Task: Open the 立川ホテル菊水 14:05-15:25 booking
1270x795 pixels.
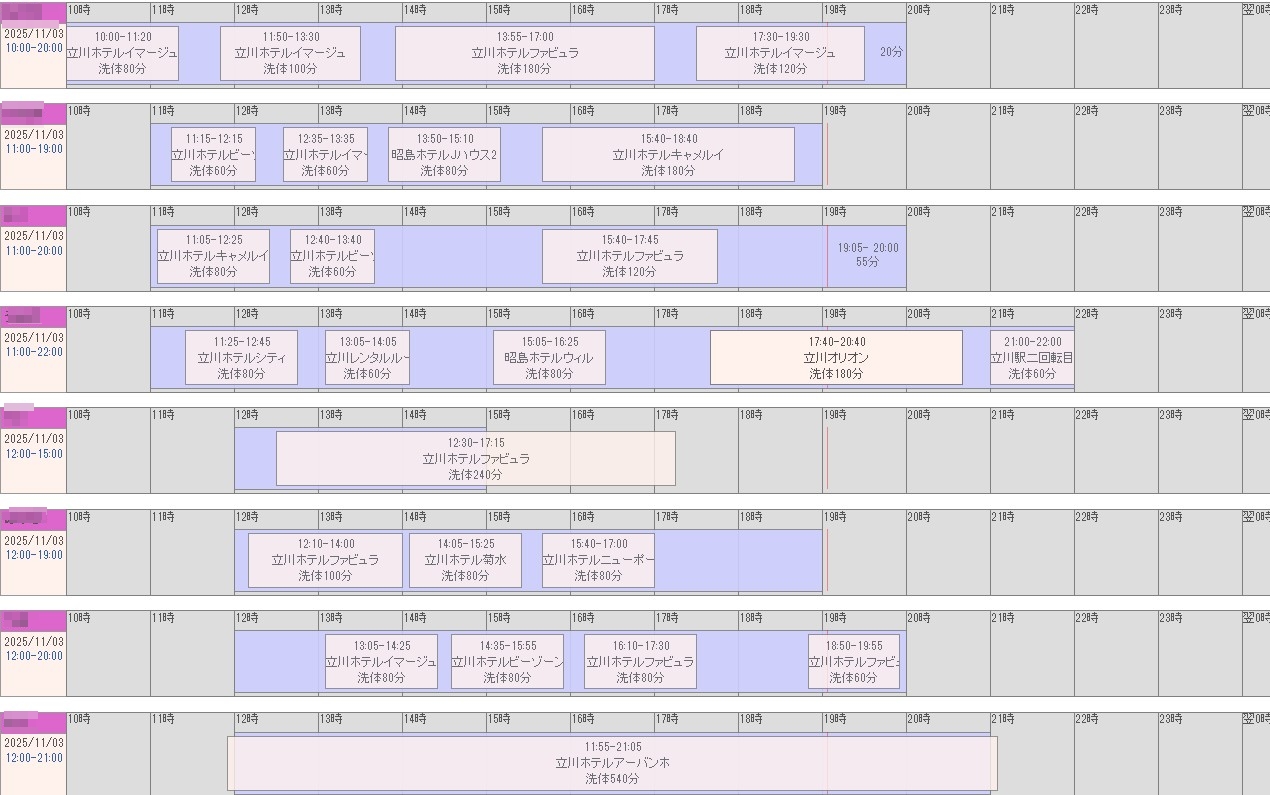Action: coord(465,560)
